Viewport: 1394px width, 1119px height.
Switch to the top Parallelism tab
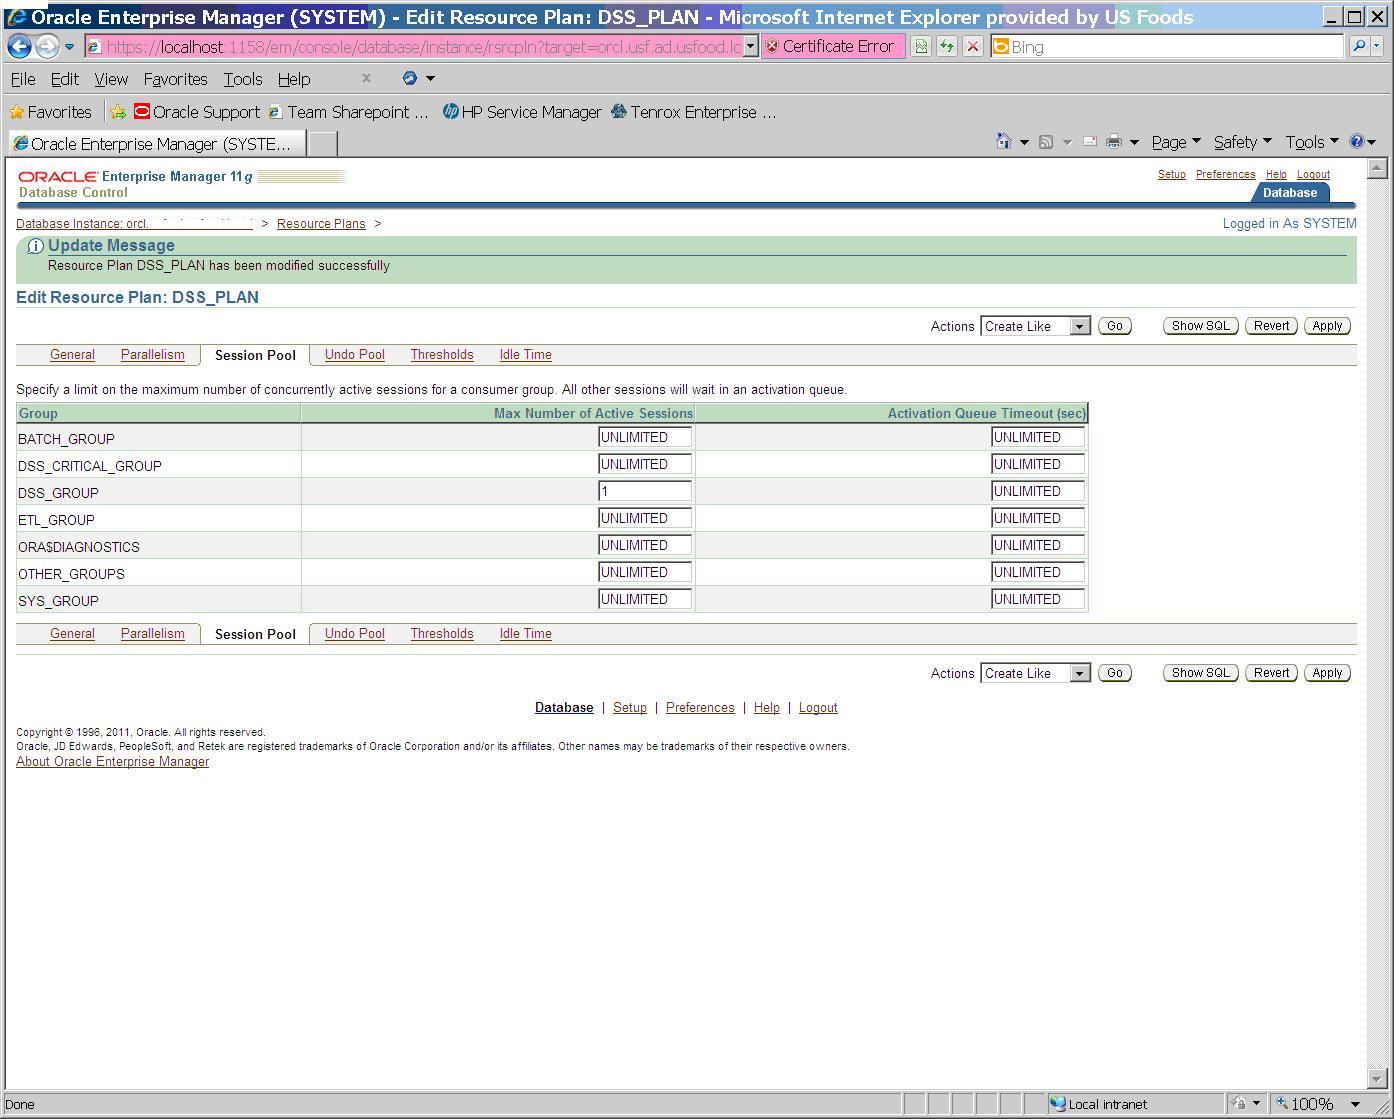(153, 355)
